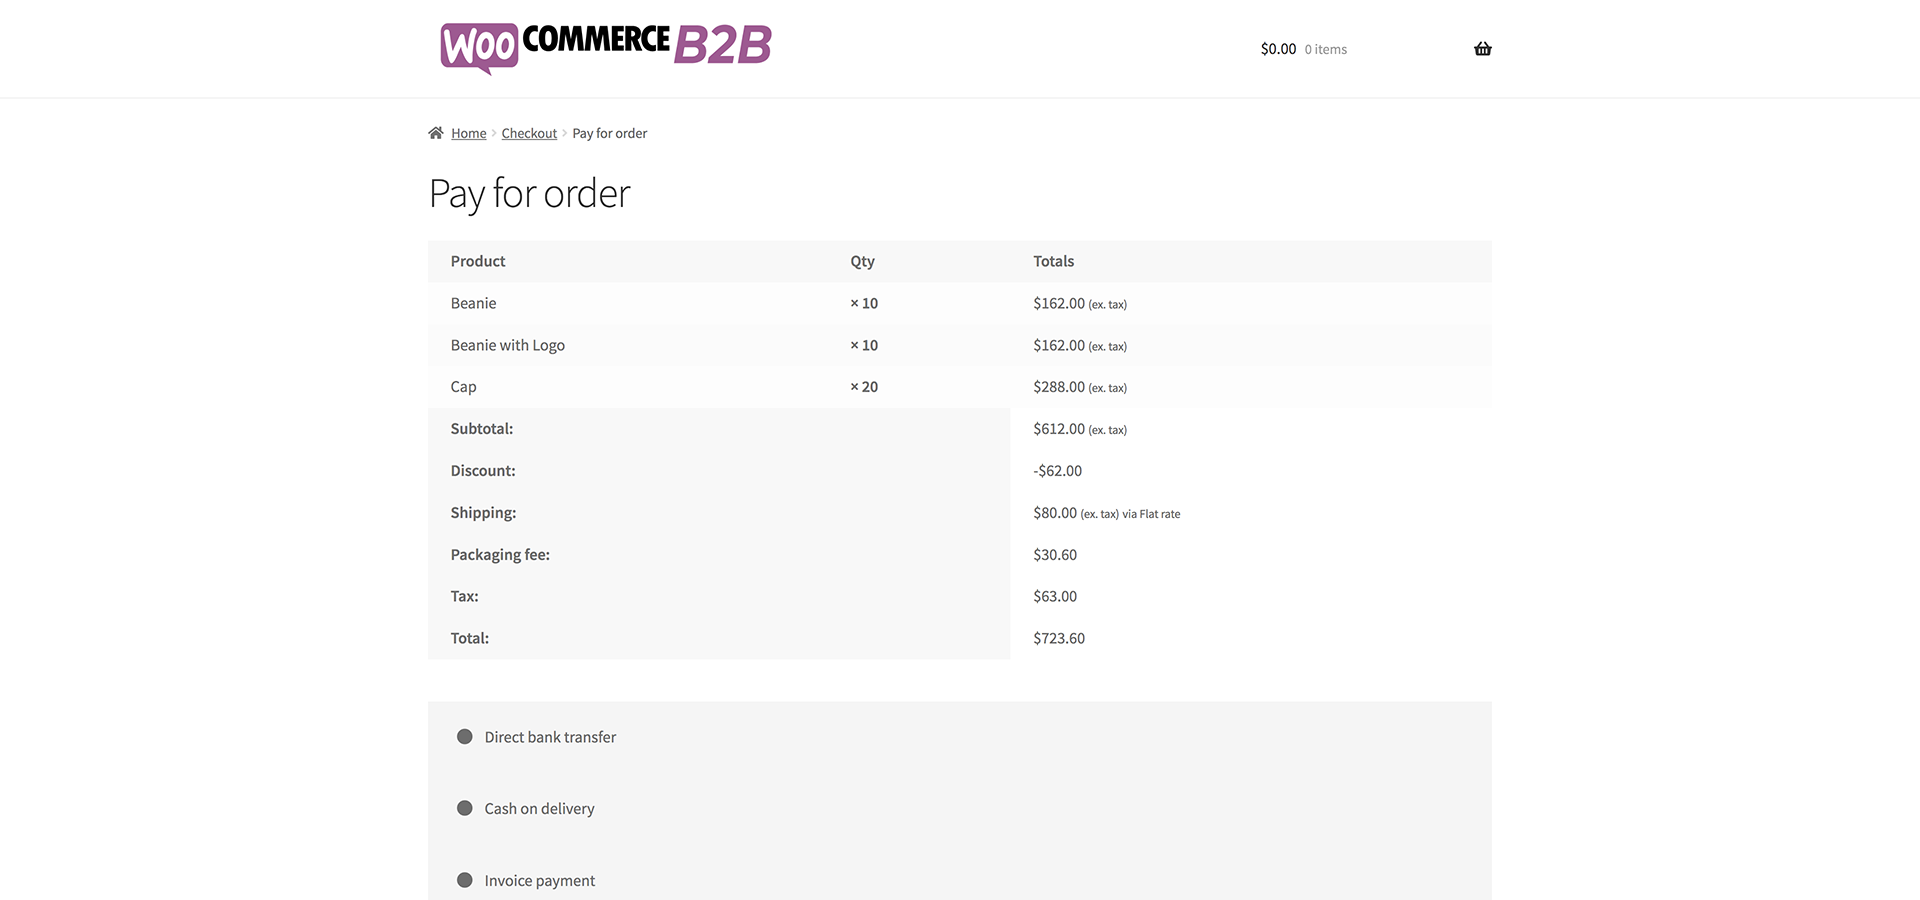Click the Totals column header
Viewport: 1920px width, 900px height.
(x=1053, y=261)
